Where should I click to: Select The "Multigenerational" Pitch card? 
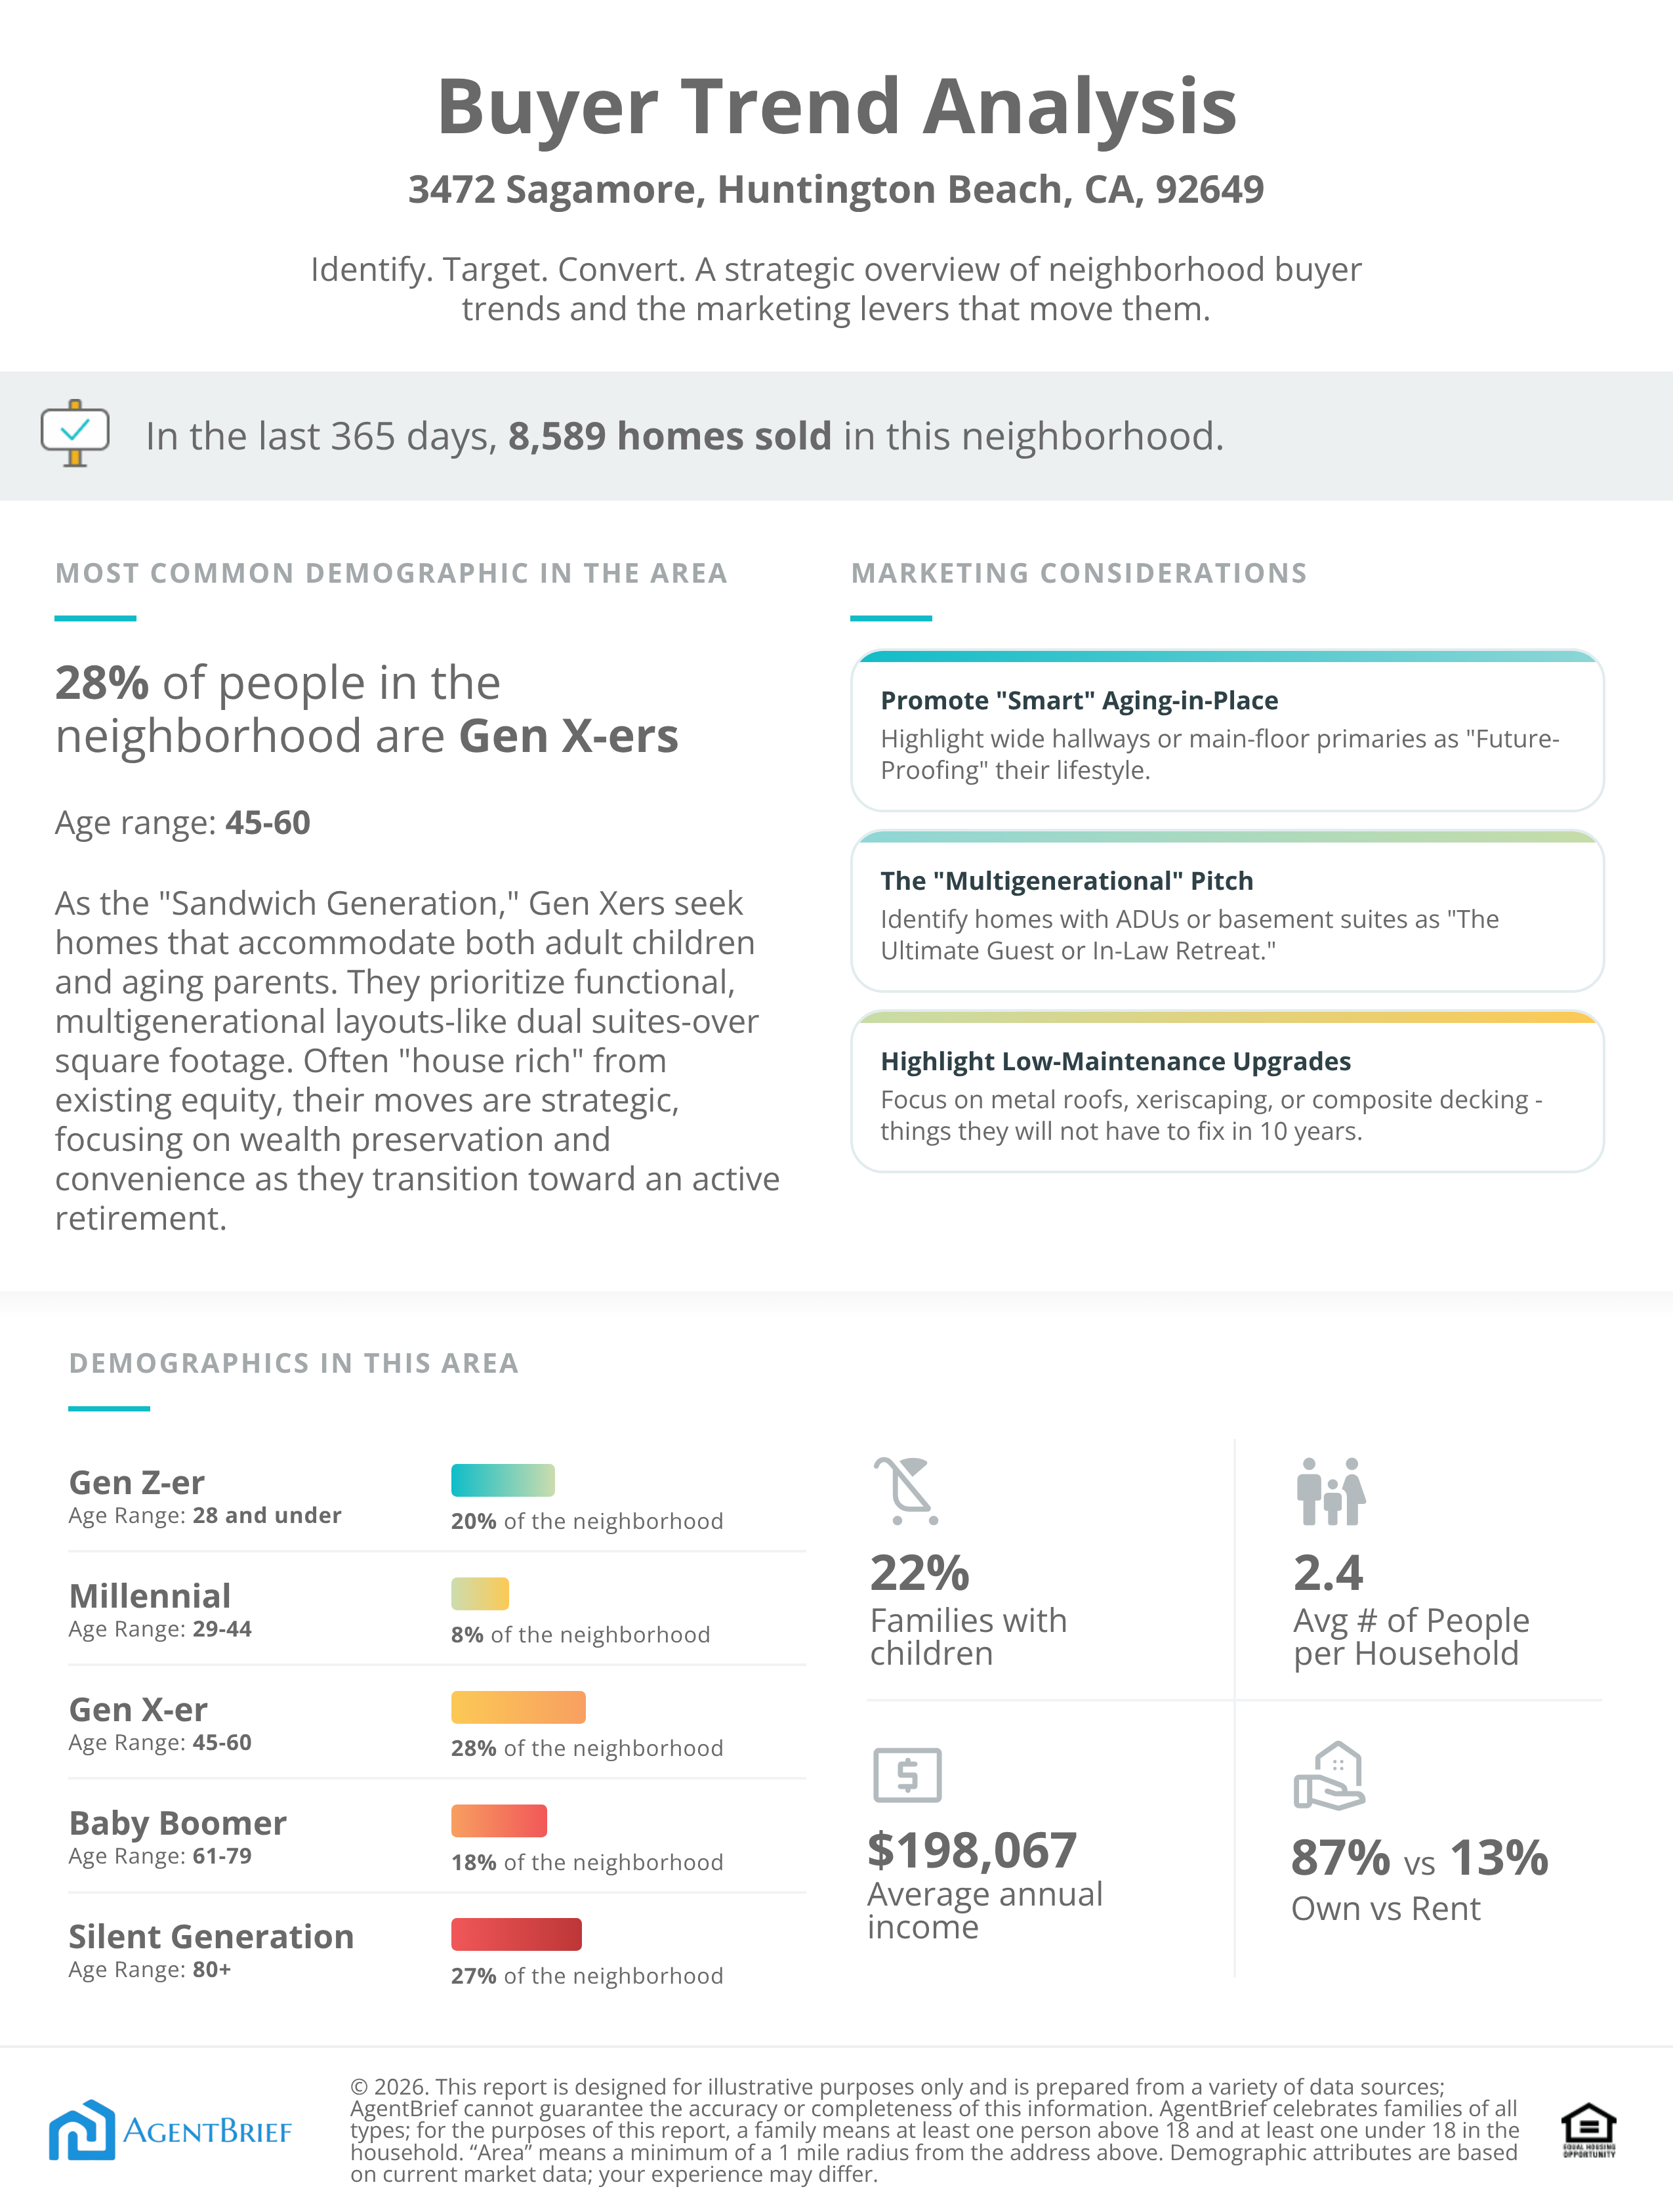tap(1227, 912)
